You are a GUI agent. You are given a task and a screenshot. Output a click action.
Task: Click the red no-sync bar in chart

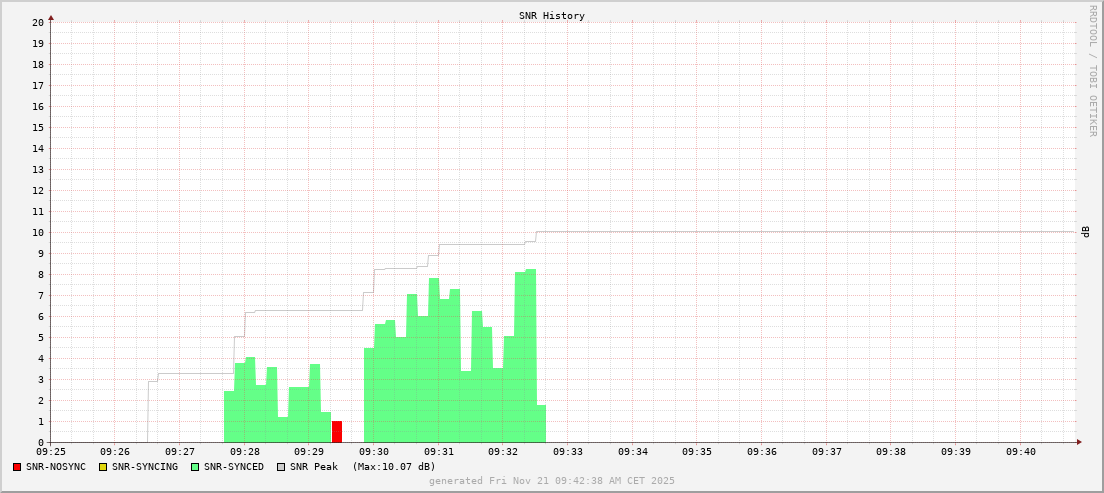coord(337,432)
